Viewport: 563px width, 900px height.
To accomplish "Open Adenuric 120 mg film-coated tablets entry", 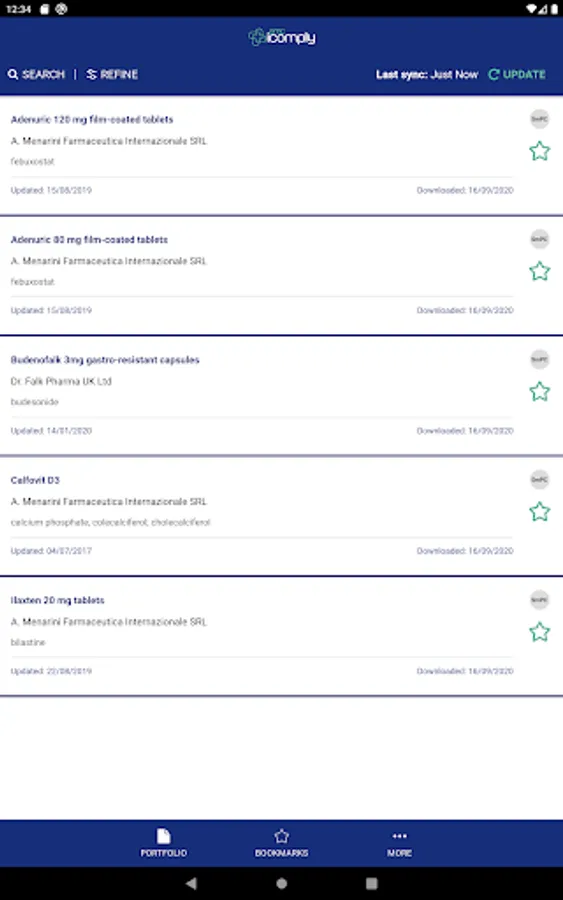I will pyautogui.click(x=92, y=119).
